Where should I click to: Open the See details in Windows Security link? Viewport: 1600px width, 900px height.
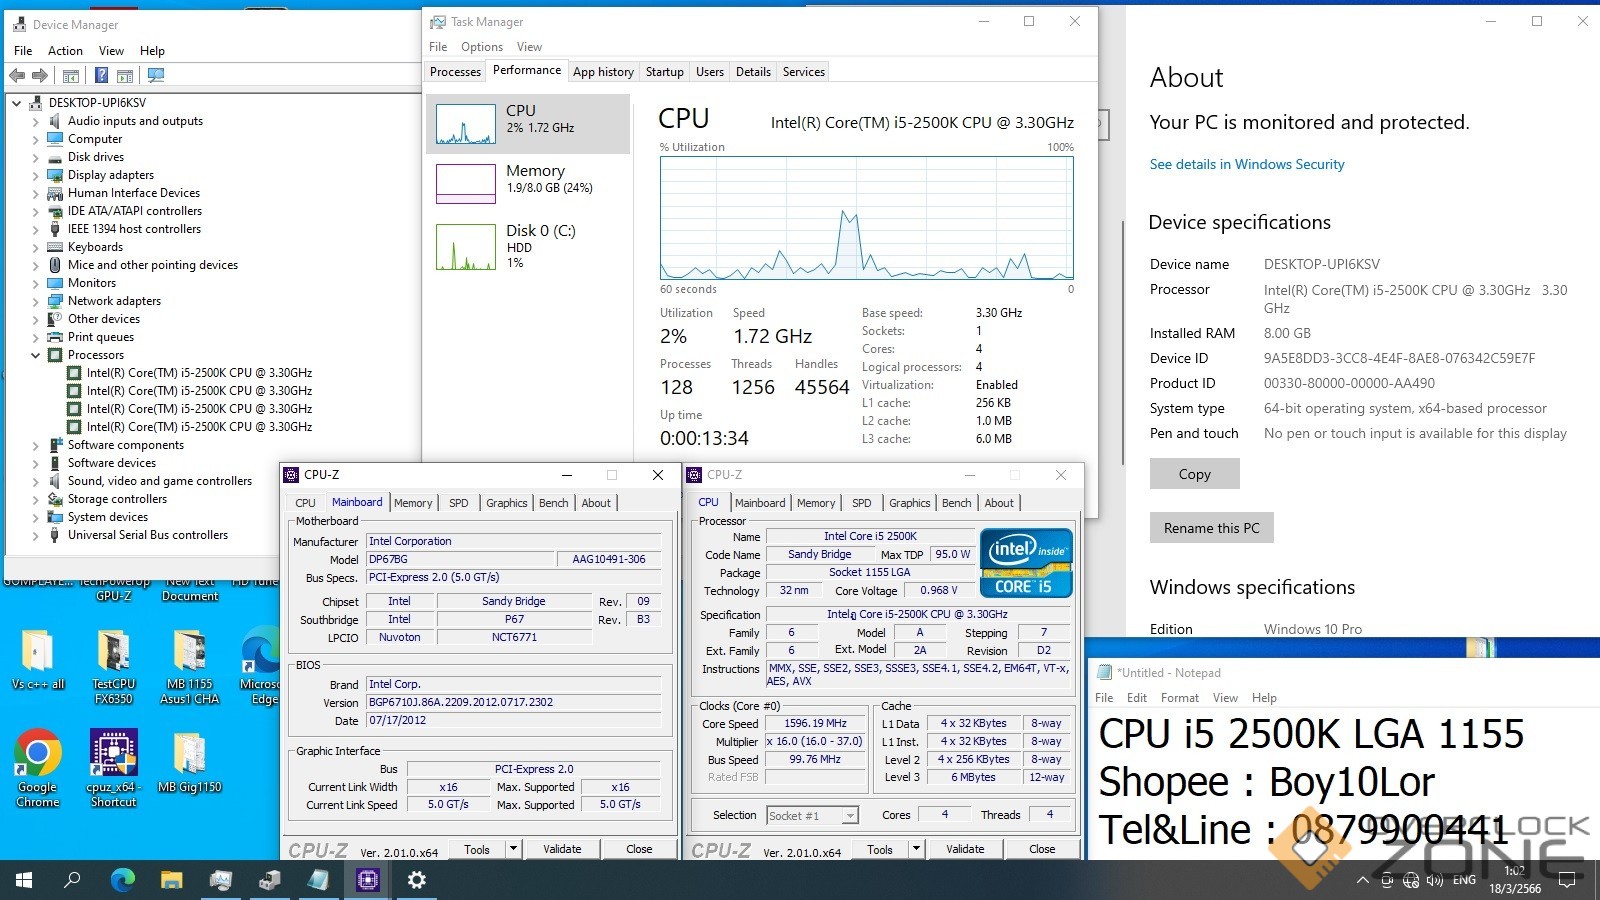[1246, 164]
